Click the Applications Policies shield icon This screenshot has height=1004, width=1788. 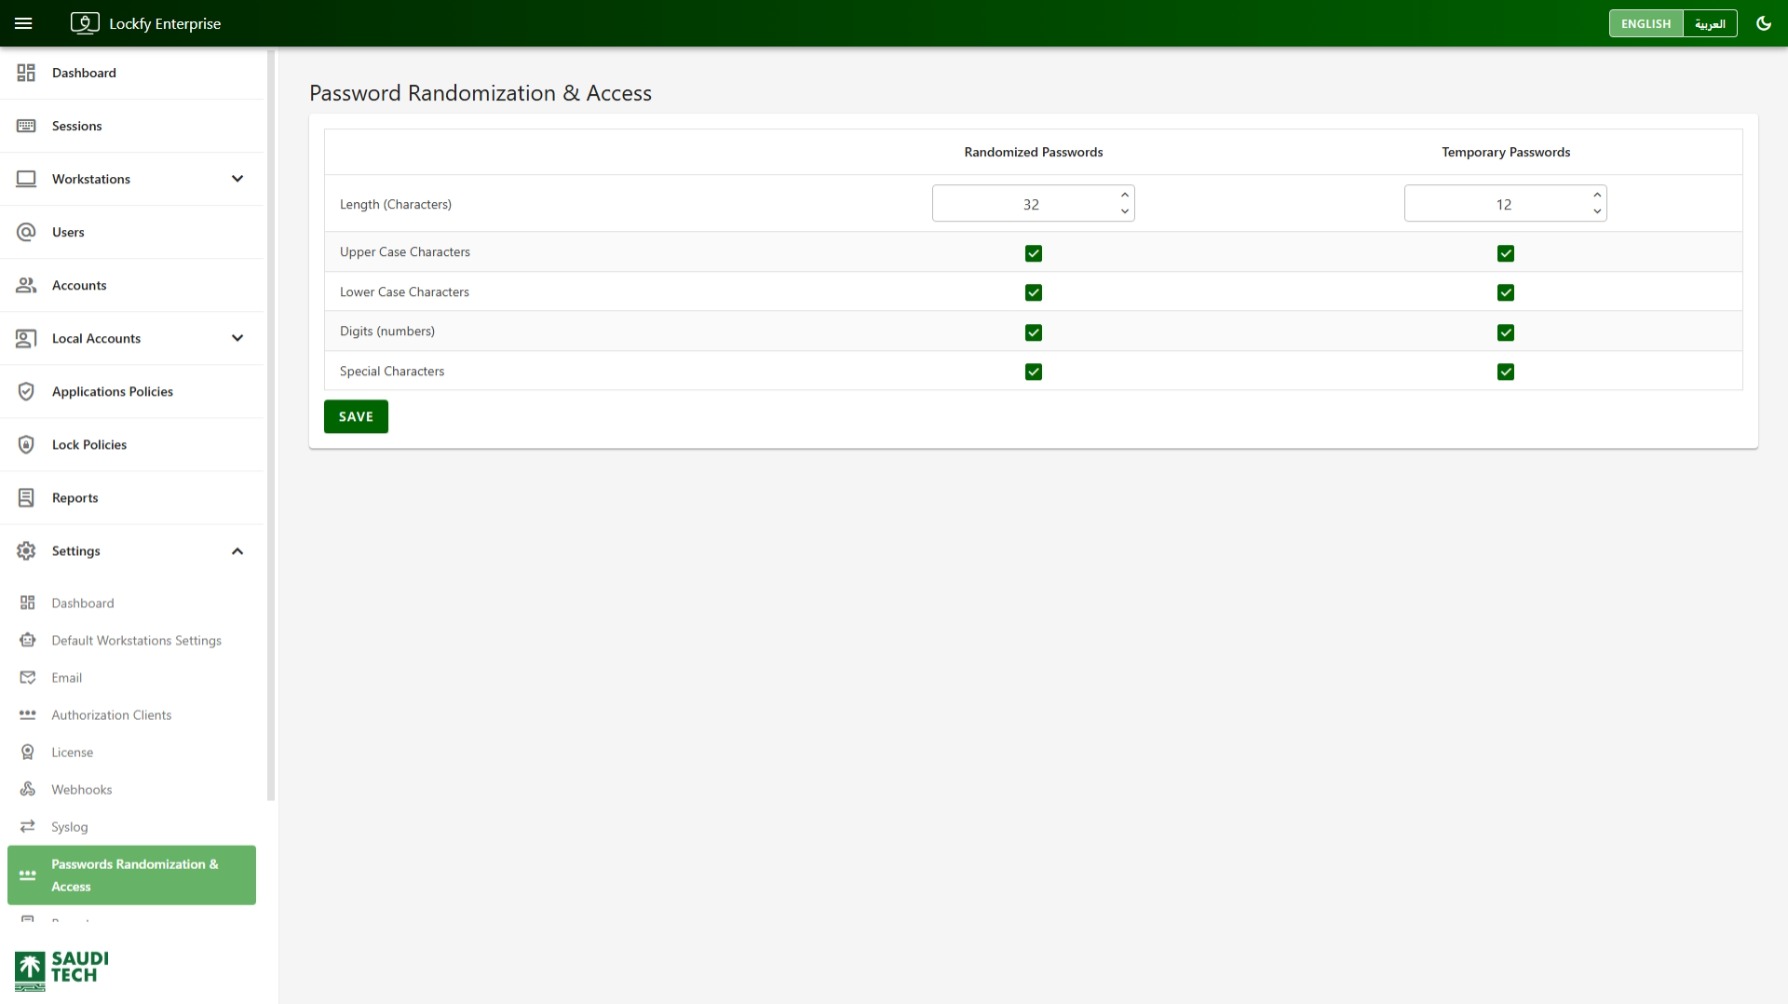pyautogui.click(x=26, y=391)
